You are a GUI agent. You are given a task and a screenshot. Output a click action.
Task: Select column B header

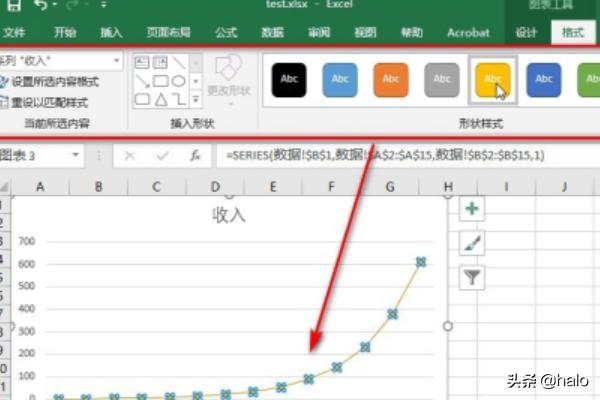pyautogui.click(x=98, y=186)
